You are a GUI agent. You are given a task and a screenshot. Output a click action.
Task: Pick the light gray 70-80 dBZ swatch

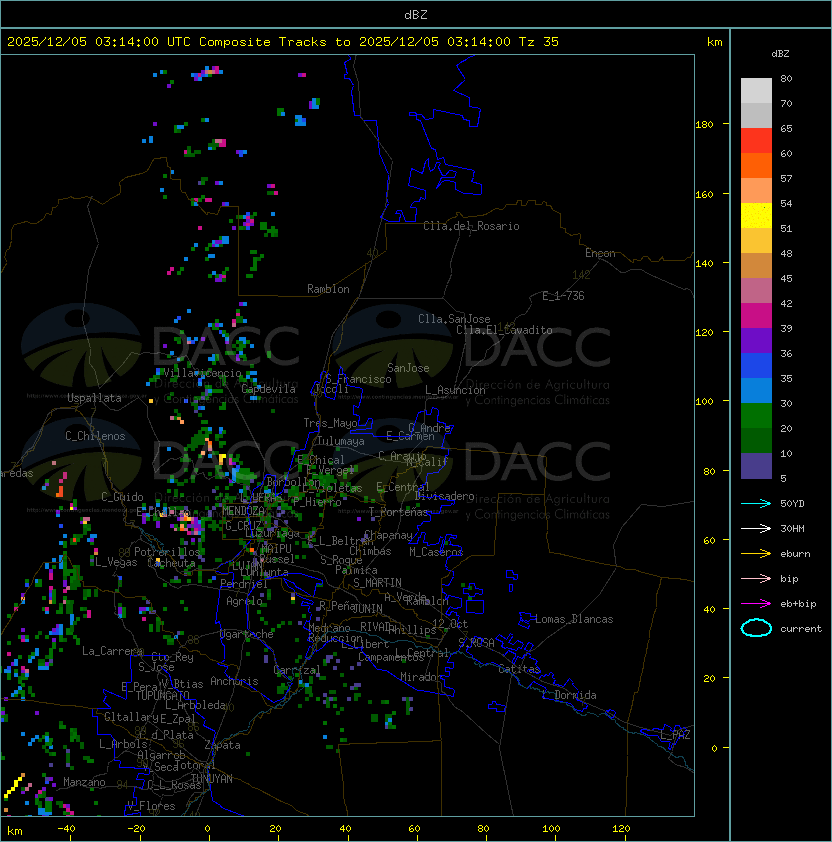[756, 90]
